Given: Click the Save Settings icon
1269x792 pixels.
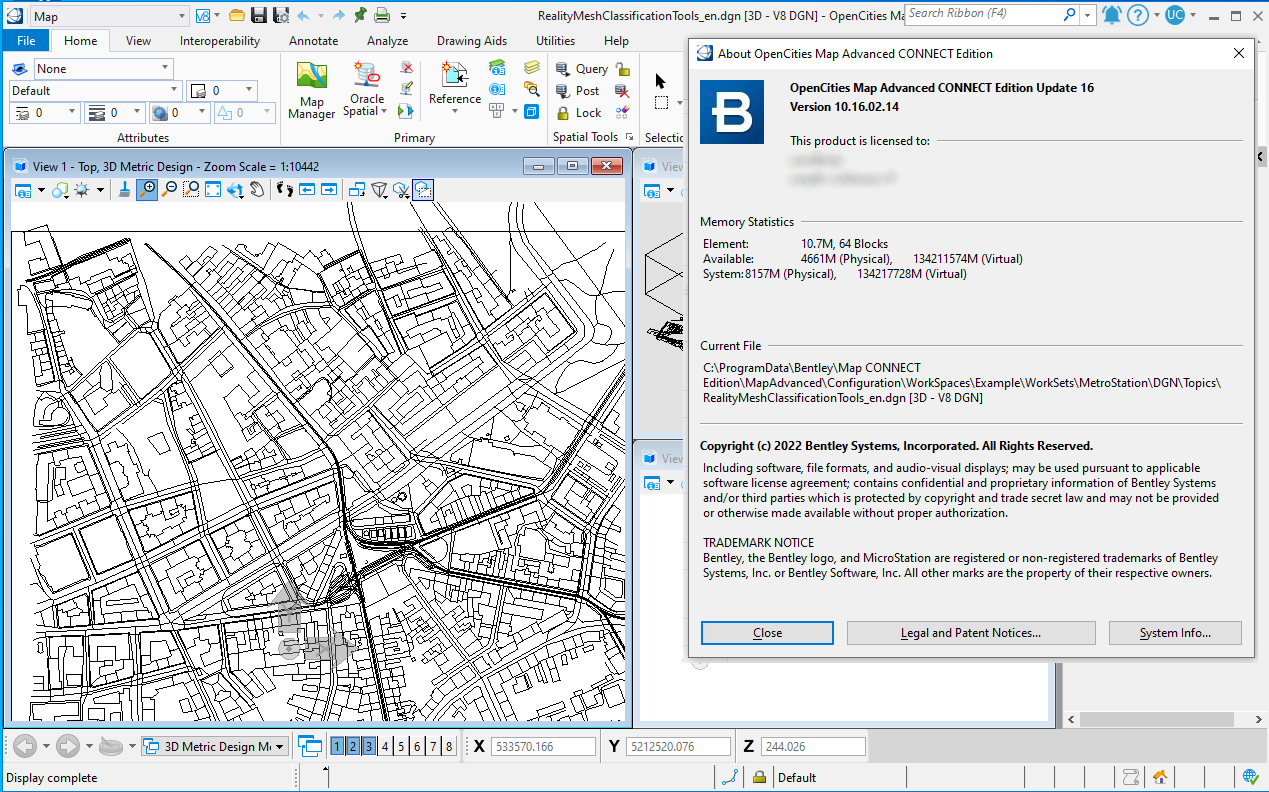Looking at the screenshot, I should point(282,15).
